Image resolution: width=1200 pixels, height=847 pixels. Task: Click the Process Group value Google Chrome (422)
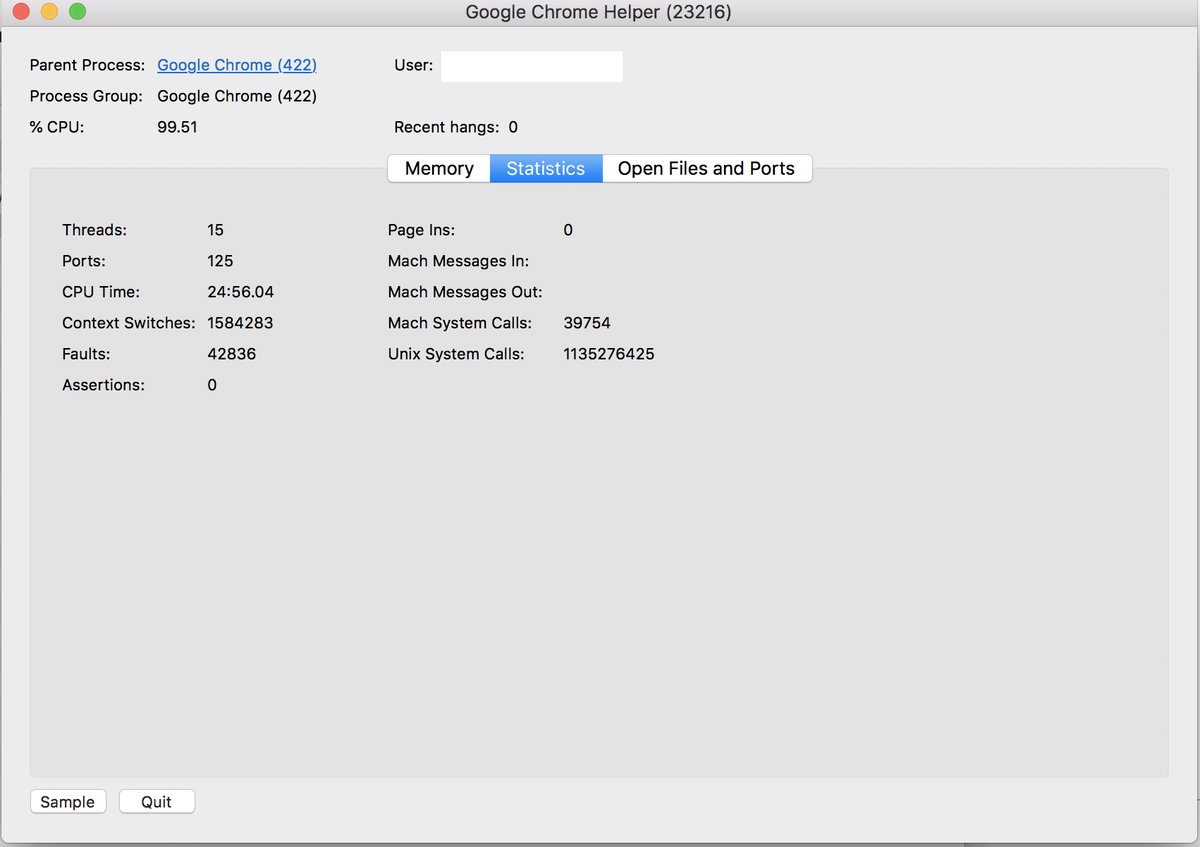[237, 96]
